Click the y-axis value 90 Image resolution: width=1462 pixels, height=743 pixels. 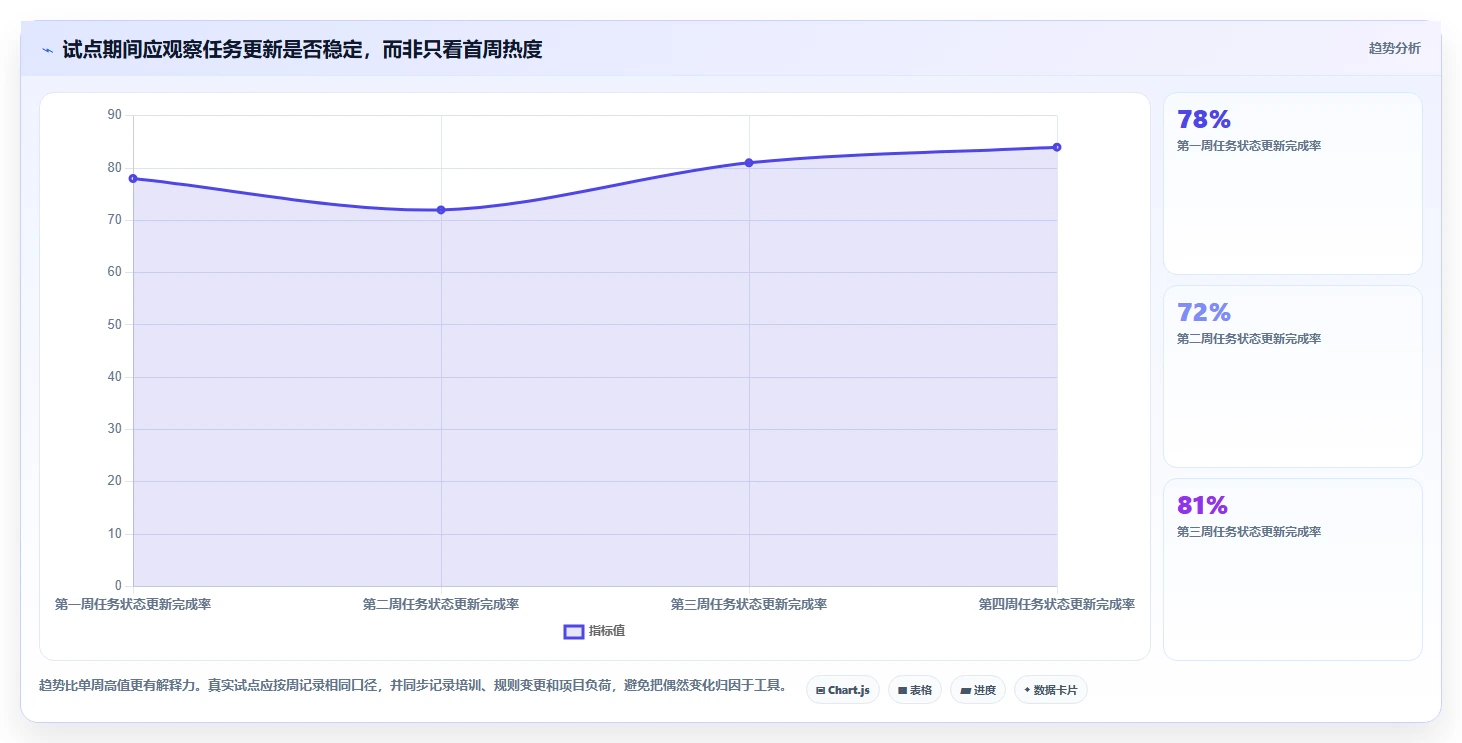(x=114, y=115)
